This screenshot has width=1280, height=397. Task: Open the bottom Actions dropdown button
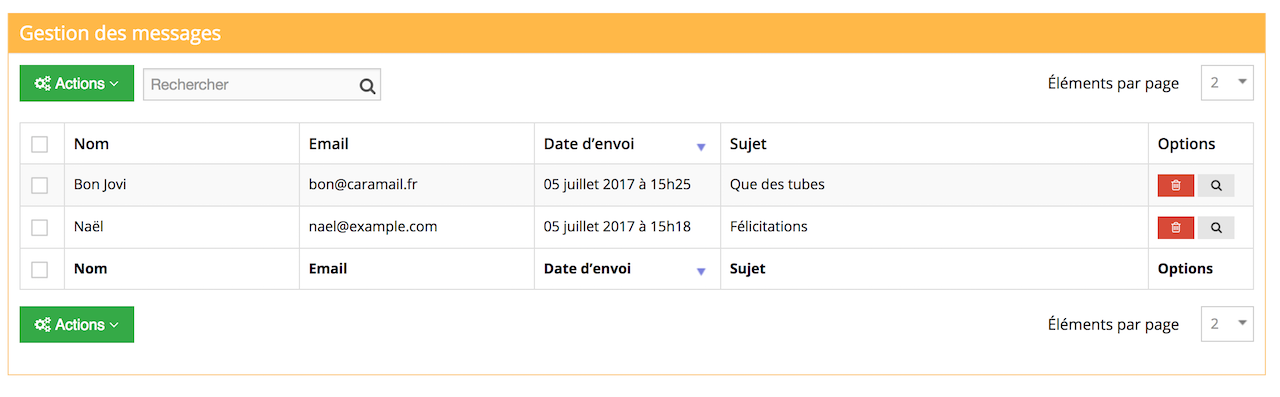pyautogui.click(x=77, y=325)
